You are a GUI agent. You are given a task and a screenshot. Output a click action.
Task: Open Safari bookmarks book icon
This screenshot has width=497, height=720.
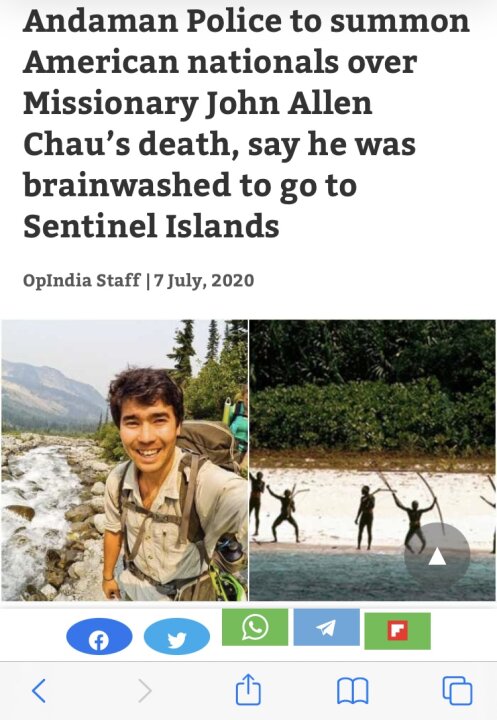pos(353,691)
